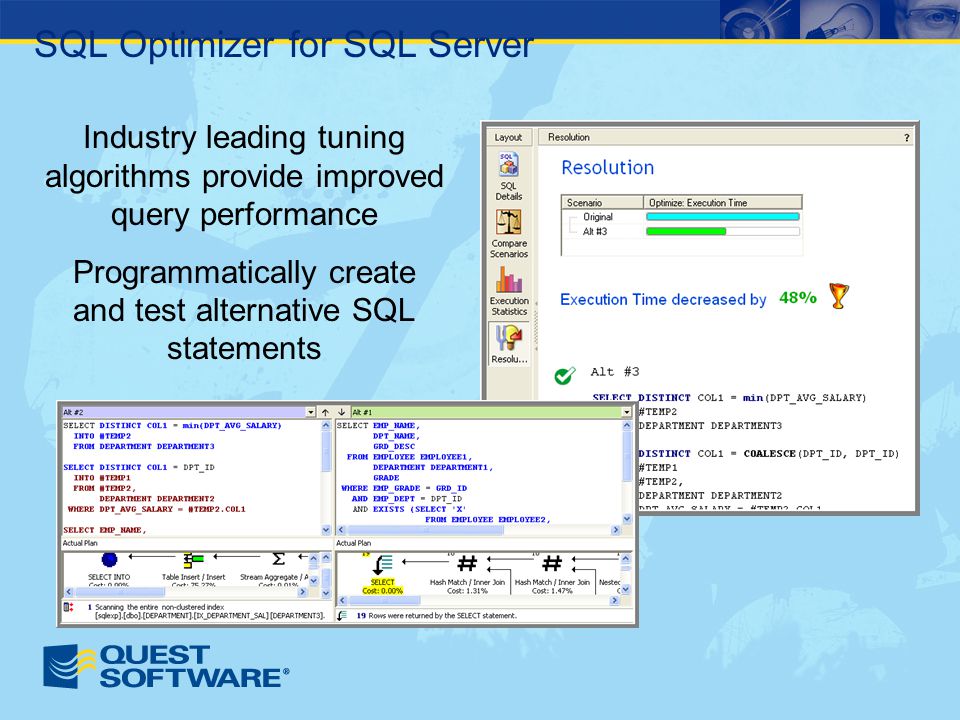Click the down arrow of Alt #2 SQL vertical scrollbar

click(x=326, y=530)
